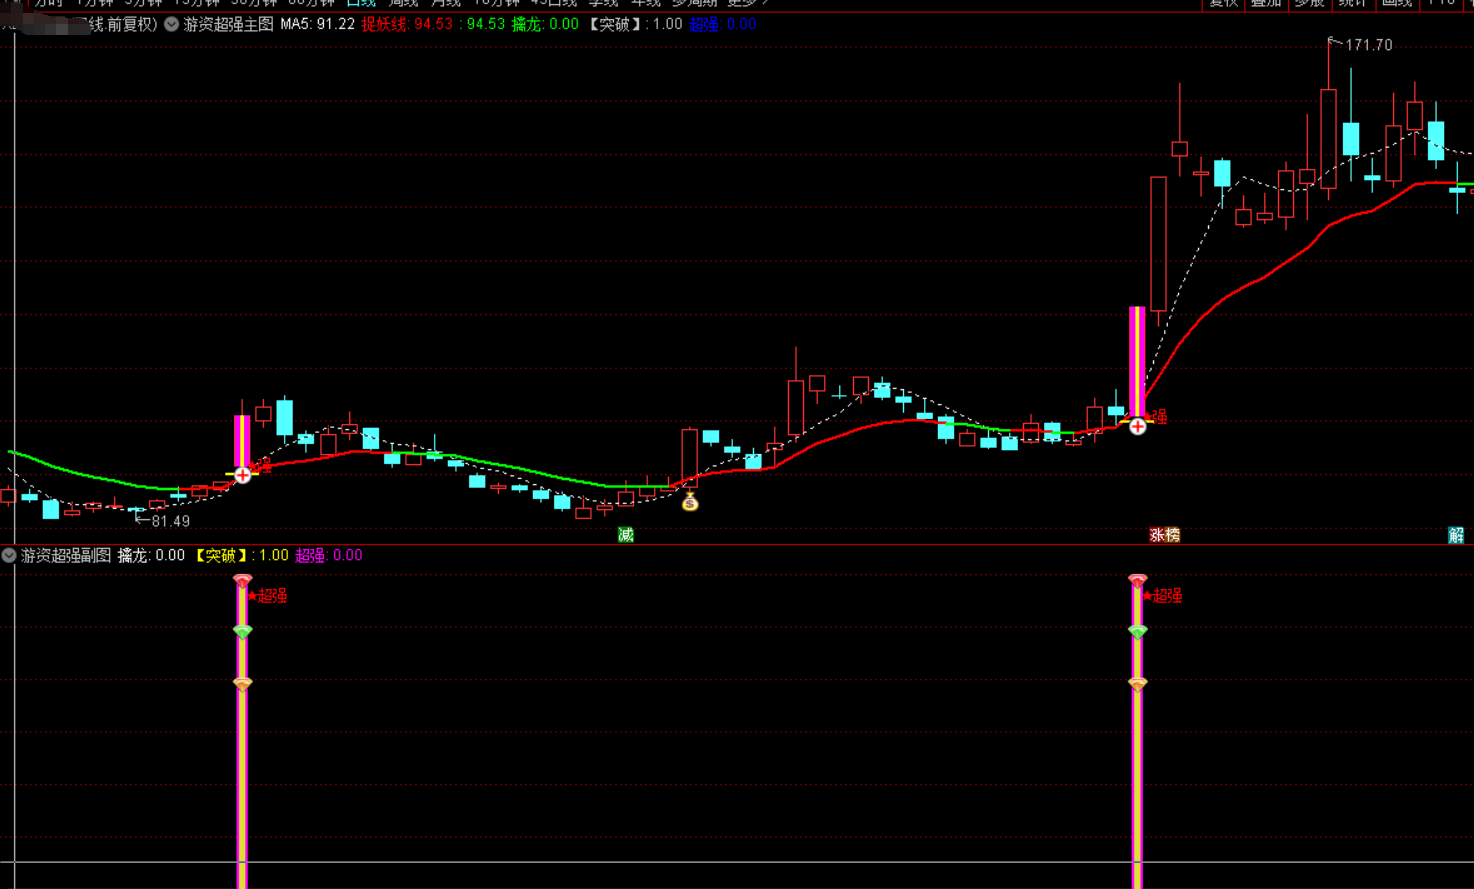
Task: Click main chart 【突破】: 1.00 readout
Action: click(x=634, y=24)
